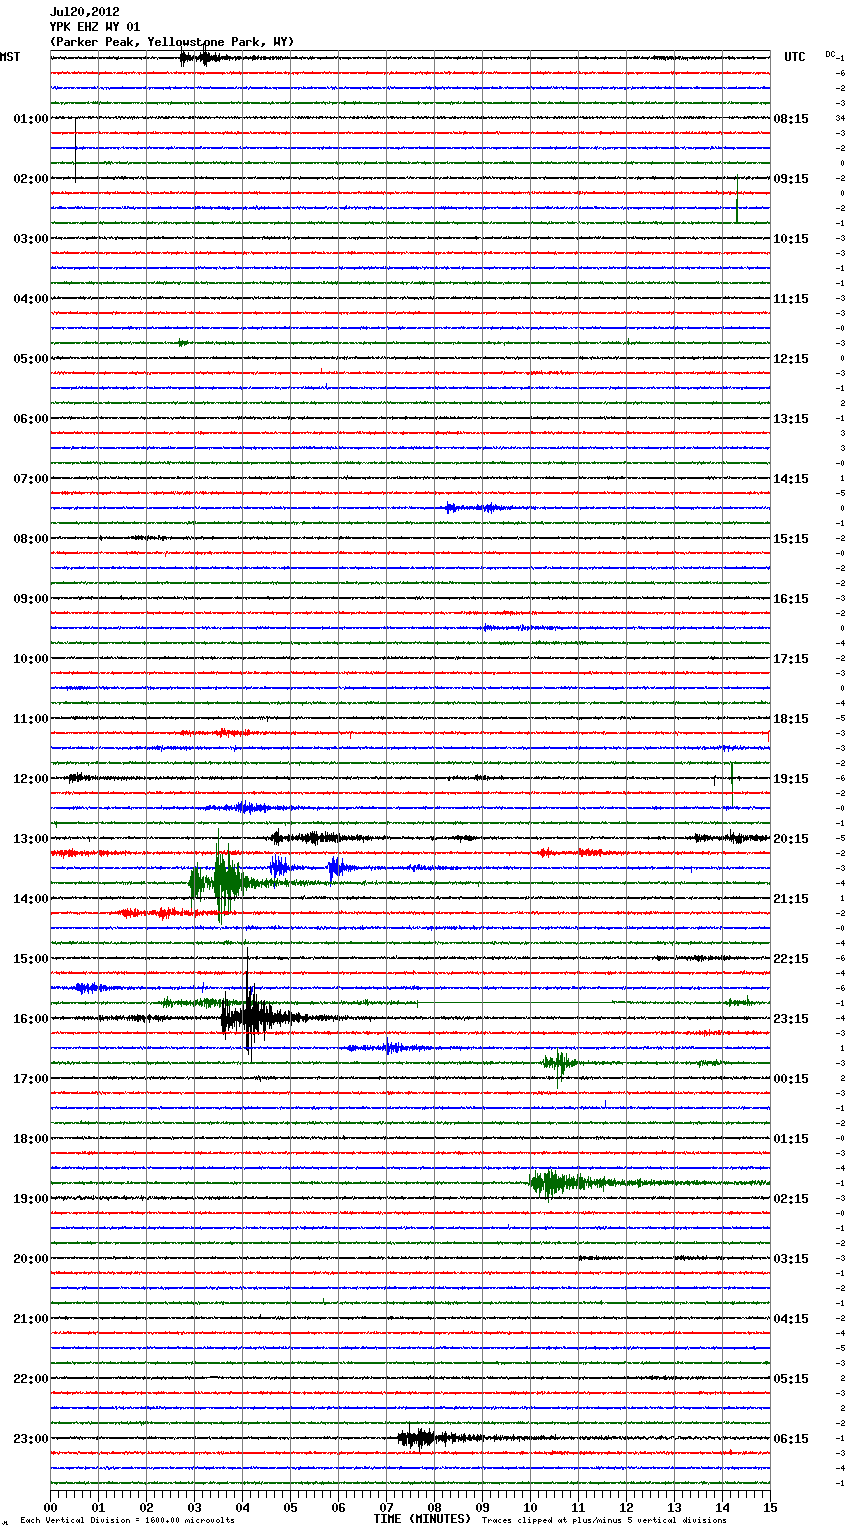Click the 12:15 UTC time label
This screenshot has height=1534, width=850.
click(x=791, y=359)
